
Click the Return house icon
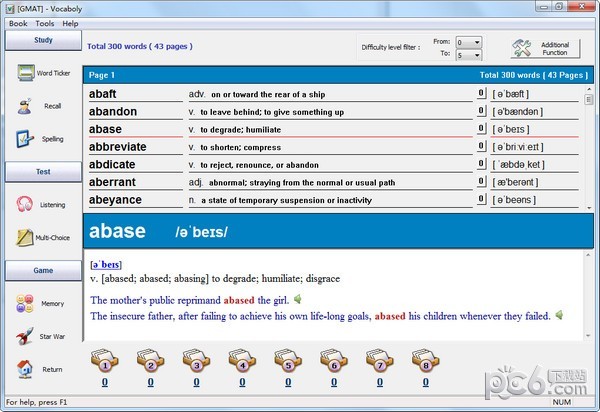click(x=25, y=369)
